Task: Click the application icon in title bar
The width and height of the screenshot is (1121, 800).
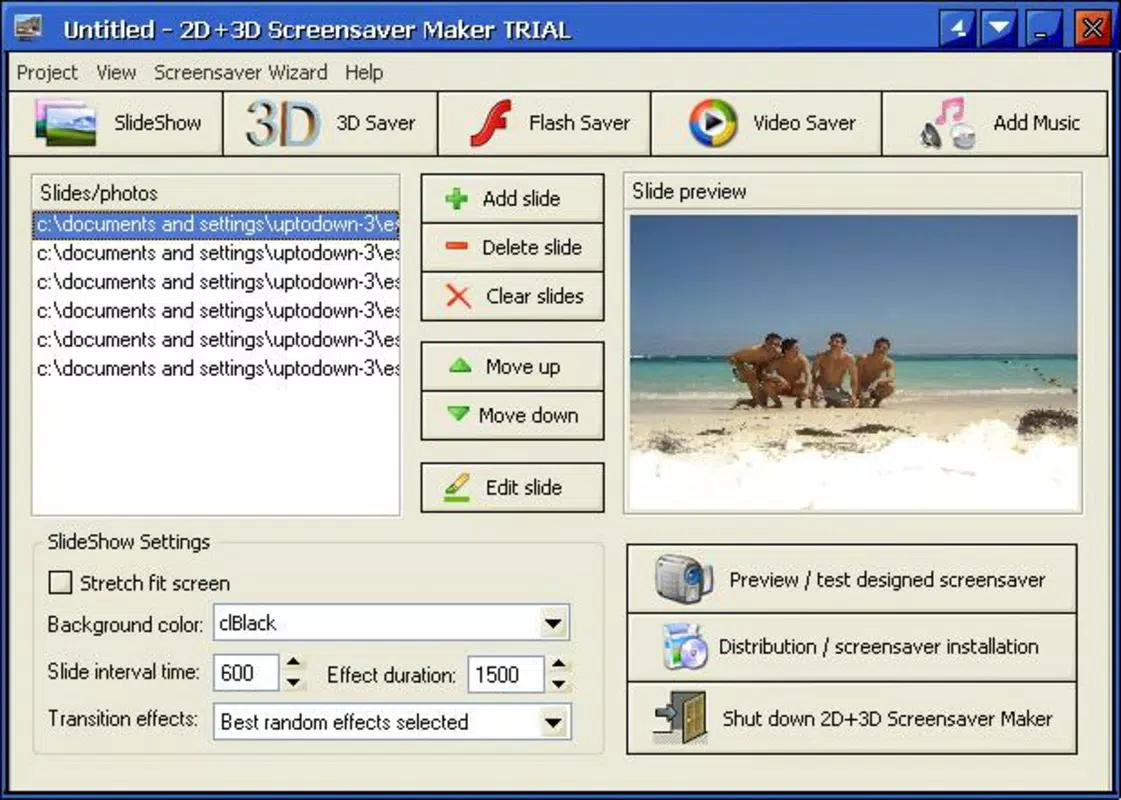Action: [28, 28]
